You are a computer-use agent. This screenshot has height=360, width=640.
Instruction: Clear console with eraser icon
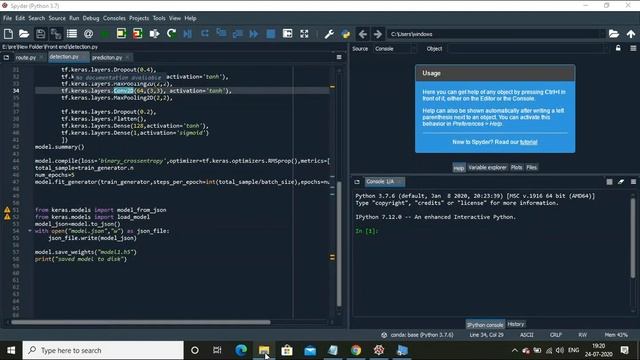(621, 182)
